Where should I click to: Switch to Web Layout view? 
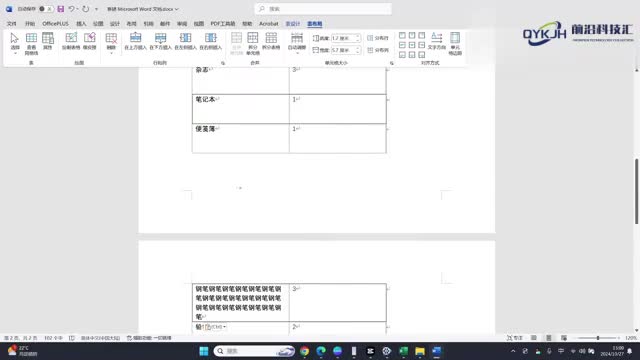pos(564,338)
